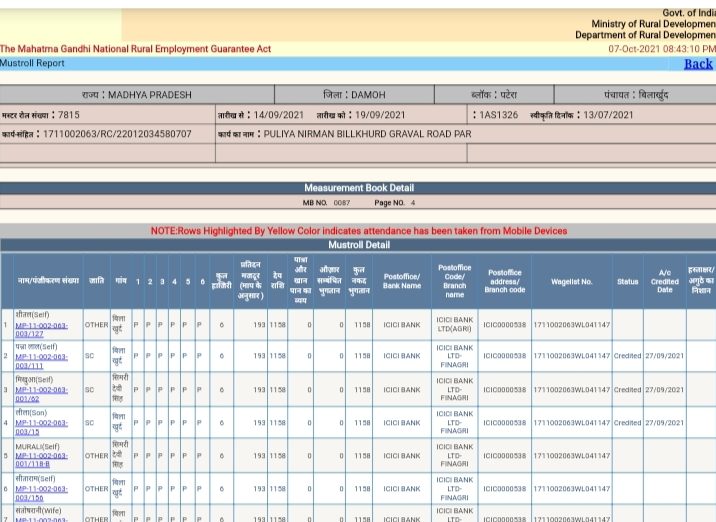Viewport: 716px width, 522px height.
Task: Click Mahatma Gandhi NREGA Act title text
Action: click(x=136, y=49)
